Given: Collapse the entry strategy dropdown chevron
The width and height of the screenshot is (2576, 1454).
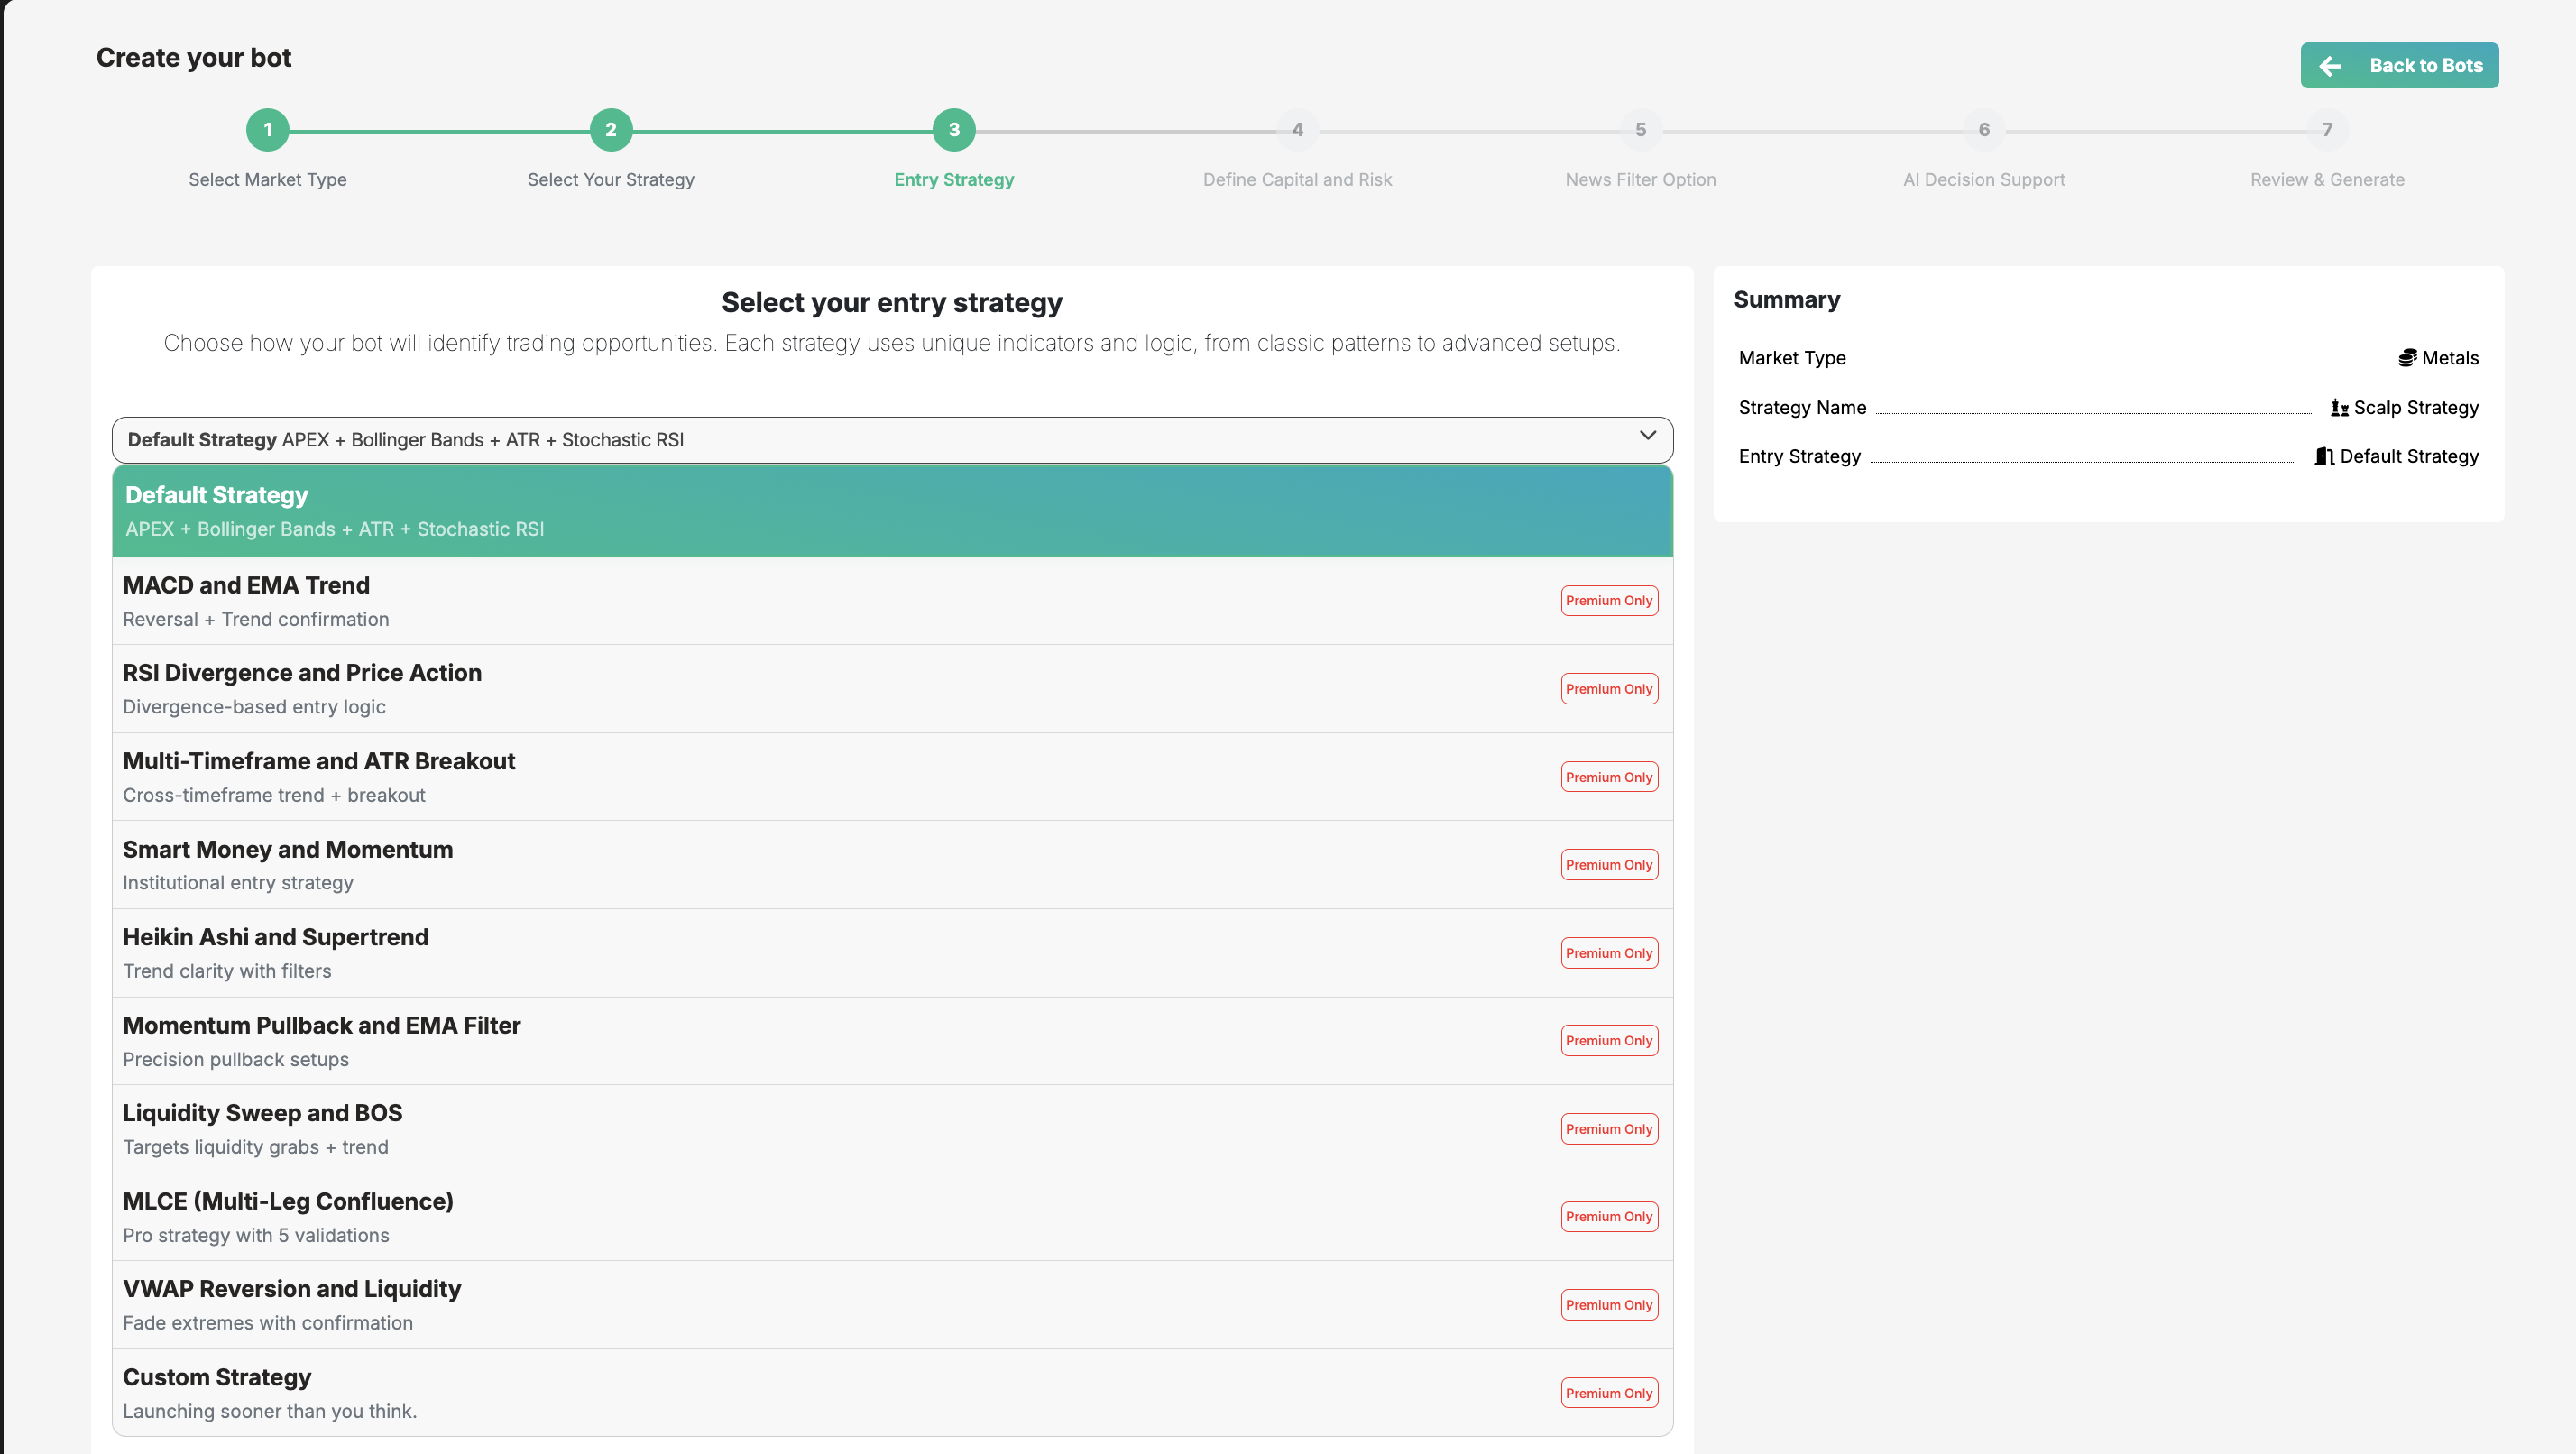Looking at the screenshot, I should [1648, 436].
